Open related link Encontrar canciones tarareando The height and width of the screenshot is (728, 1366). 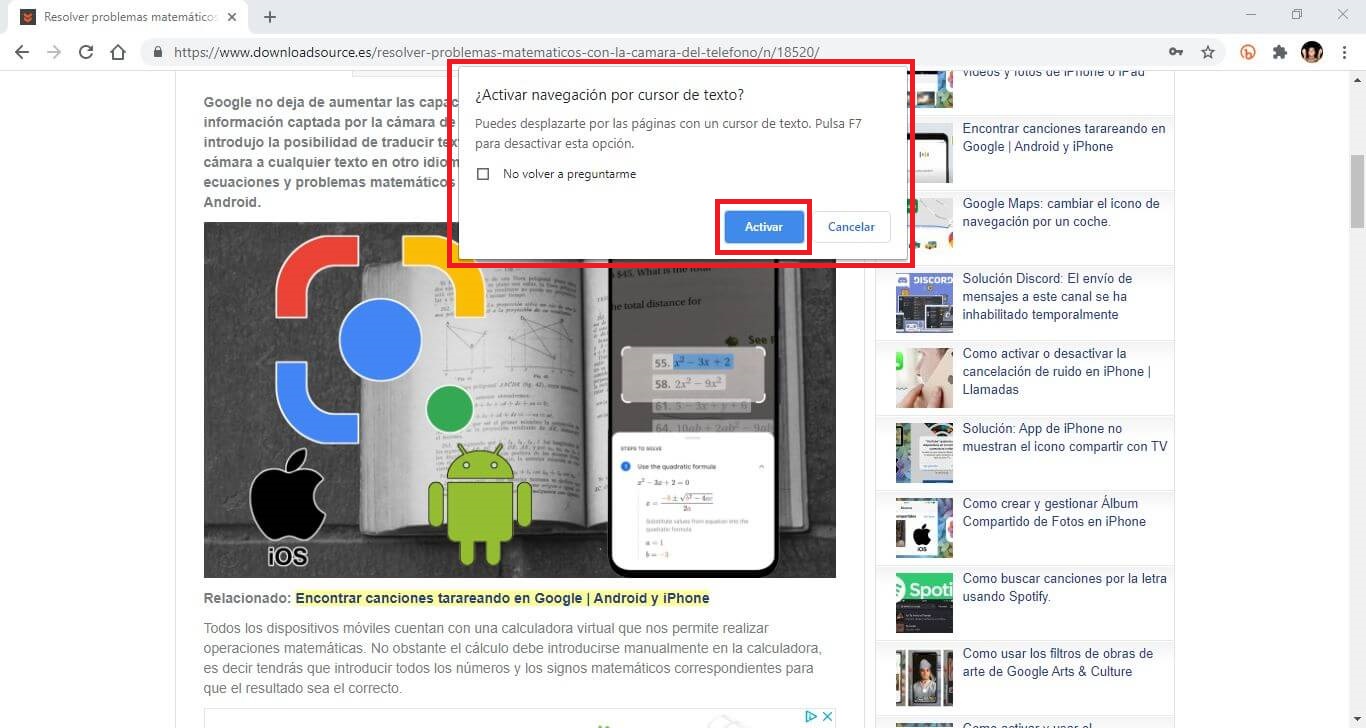pyautogui.click(x=502, y=598)
